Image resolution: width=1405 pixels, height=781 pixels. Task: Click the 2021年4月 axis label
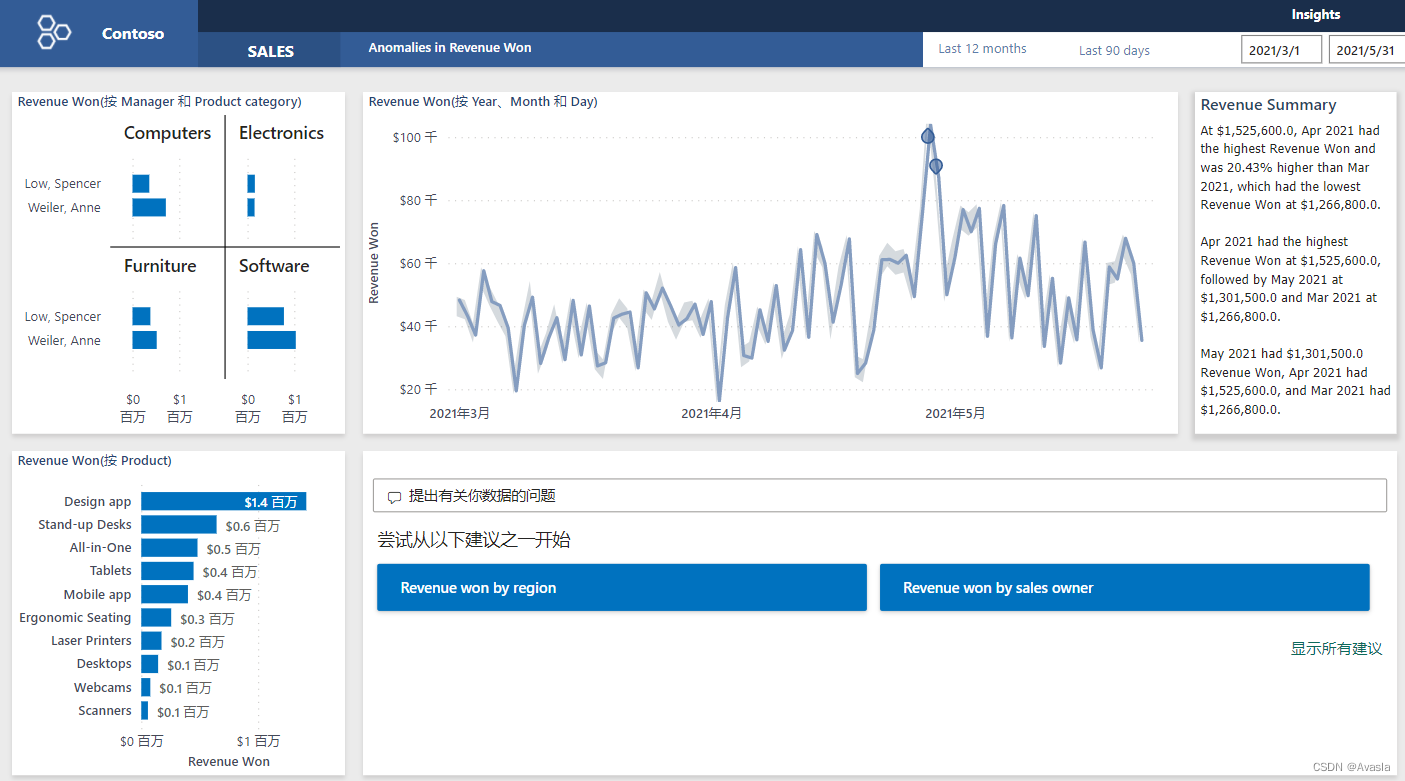pos(712,413)
